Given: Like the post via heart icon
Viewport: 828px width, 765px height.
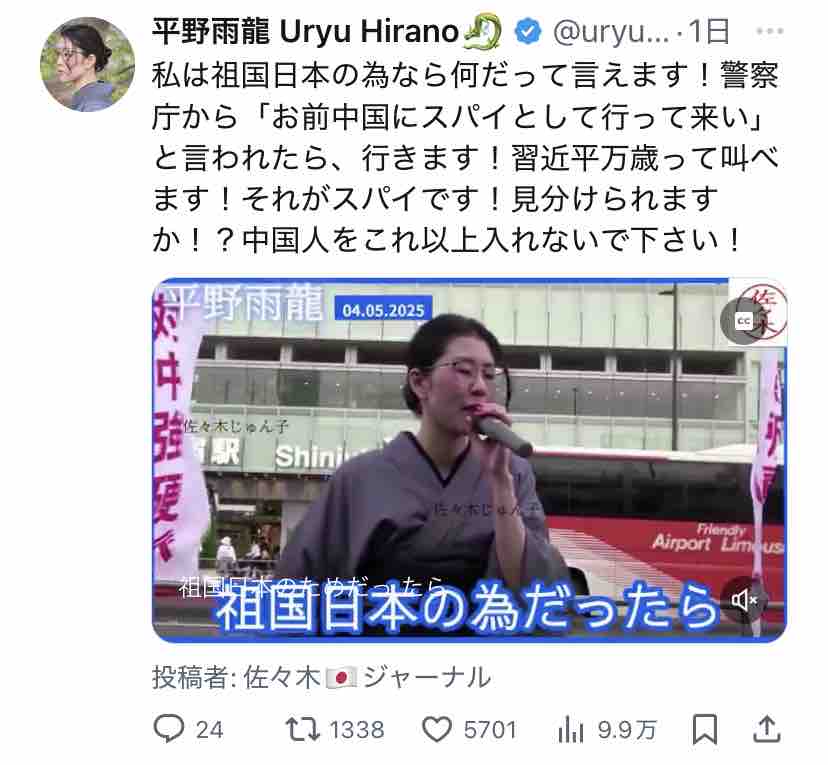Looking at the screenshot, I should (x=437, y=730).
